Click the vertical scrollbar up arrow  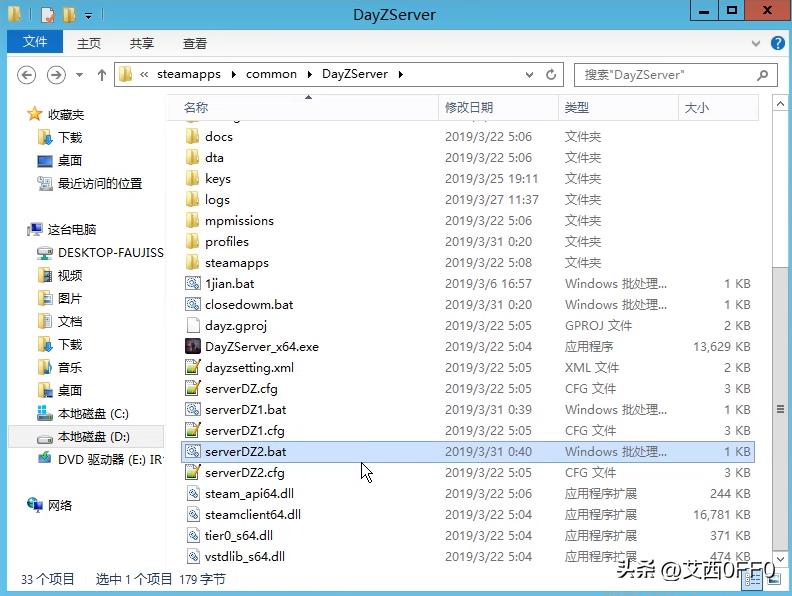[x=780, y=104]
